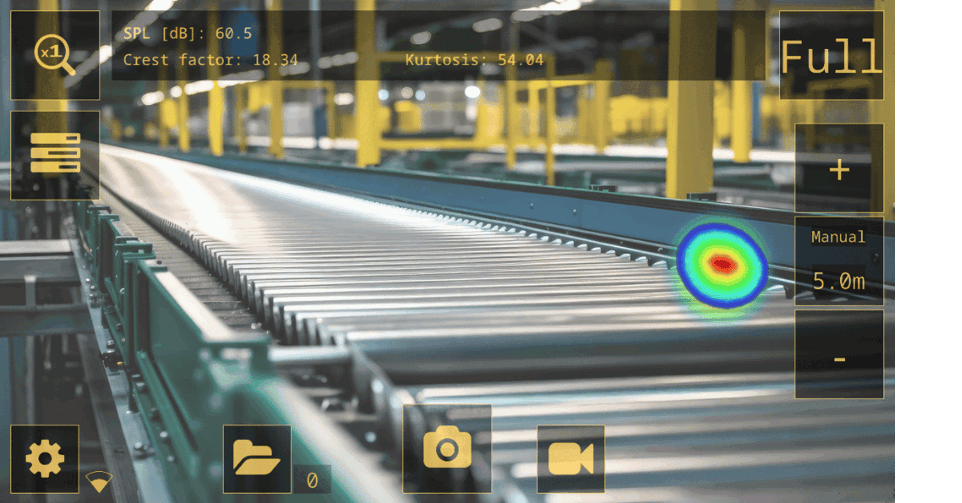Capture a snapshot with the camera icon
The width and height of the screenshot is (962, 503).
point(447,448)
